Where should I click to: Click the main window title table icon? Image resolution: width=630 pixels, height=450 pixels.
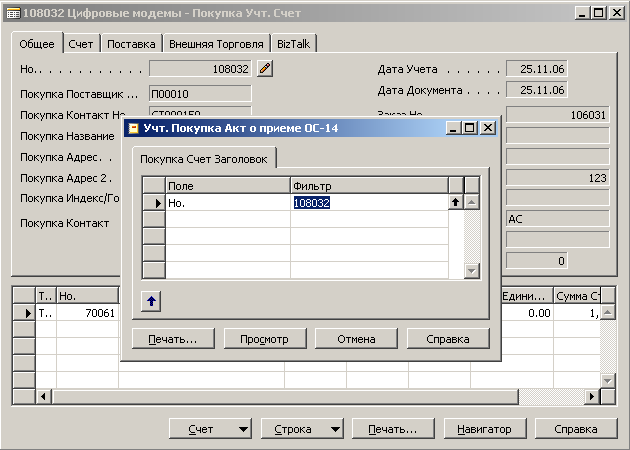pos(13,13)
